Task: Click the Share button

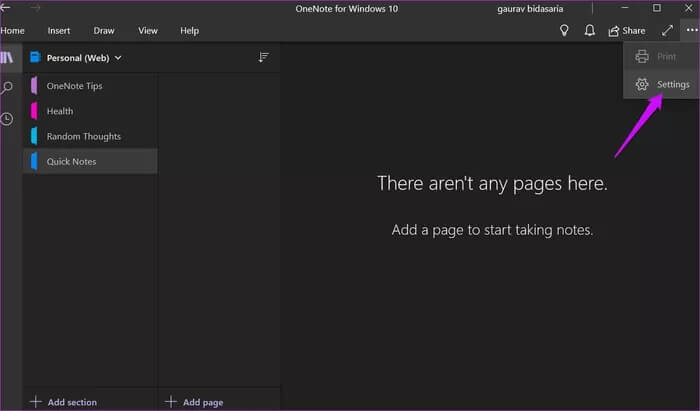Action: (627, 31)
